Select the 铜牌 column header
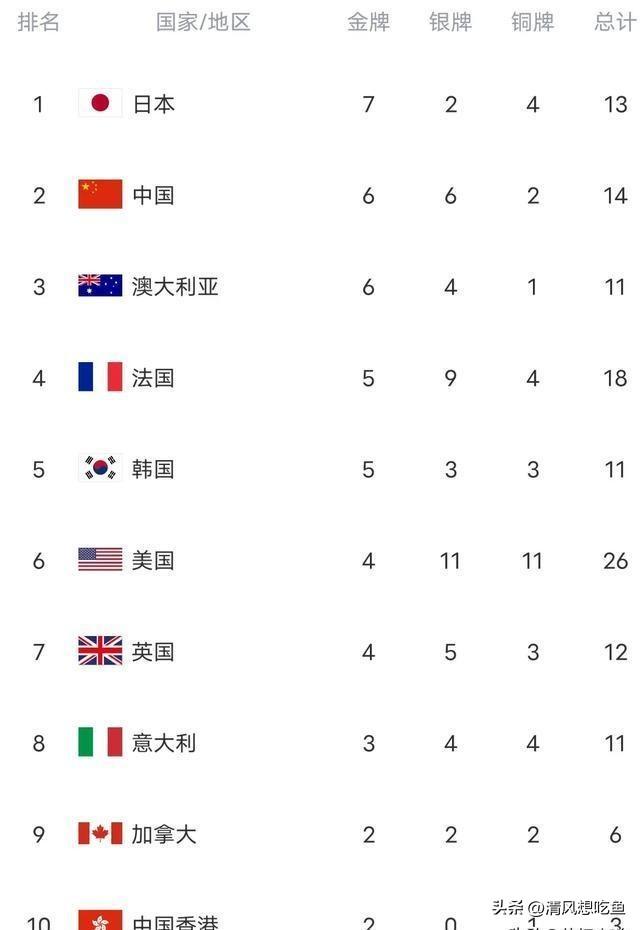The width and height of the screenshot is (640, 930). coord(532,22)
